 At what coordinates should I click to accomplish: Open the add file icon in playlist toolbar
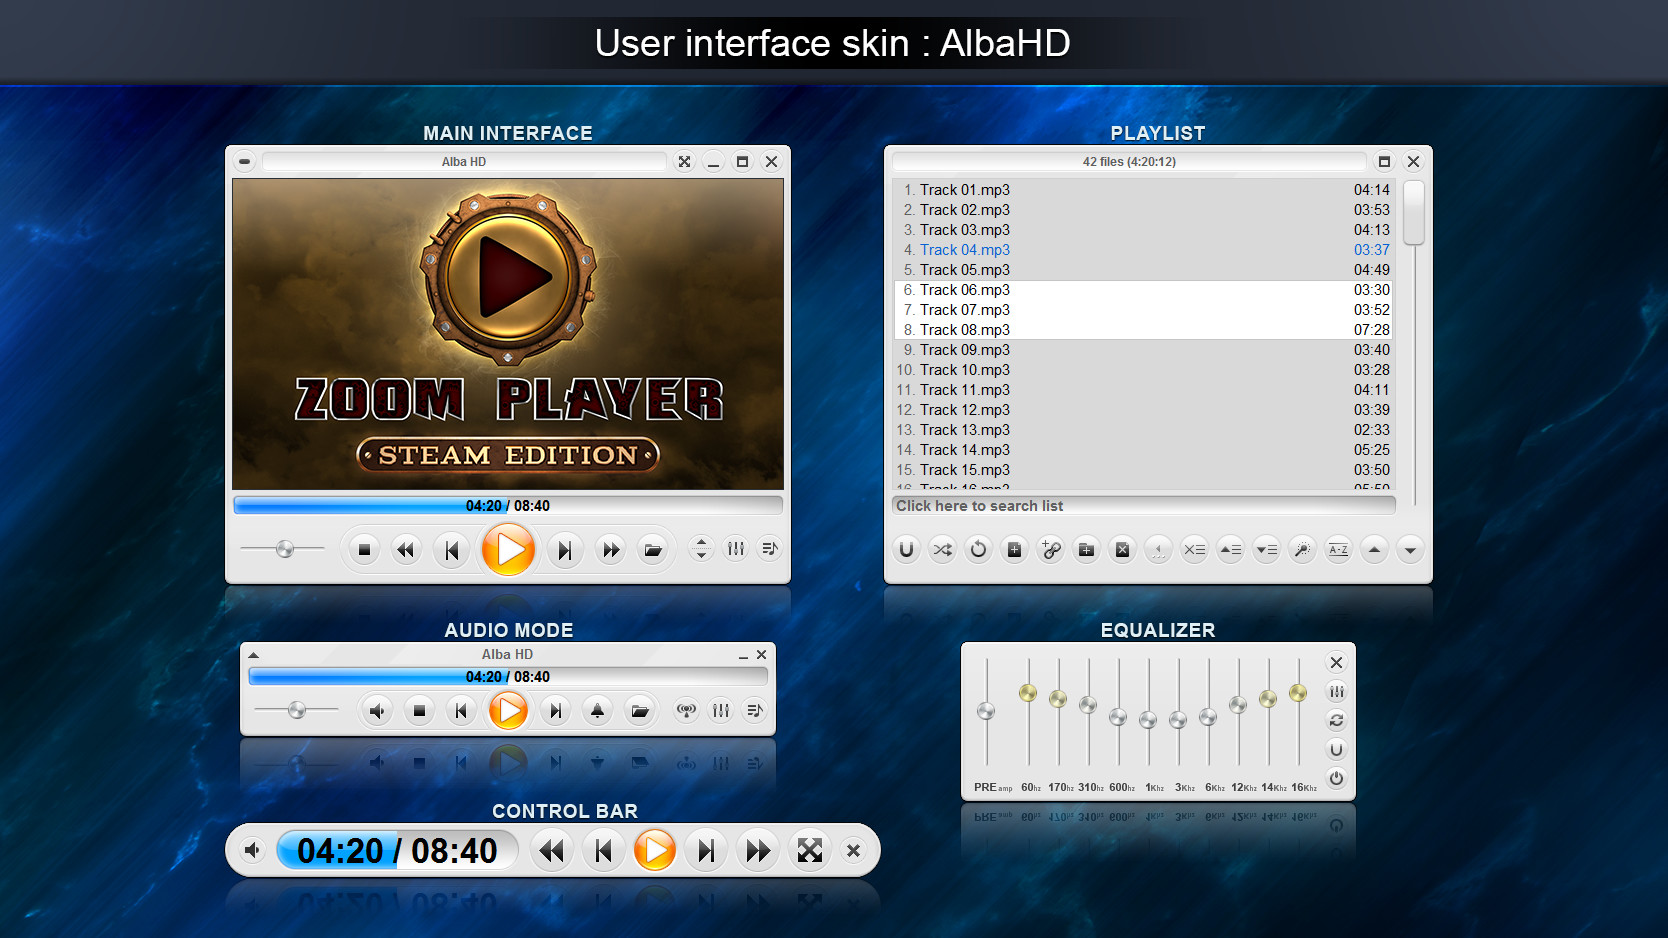pos(1014,549)
